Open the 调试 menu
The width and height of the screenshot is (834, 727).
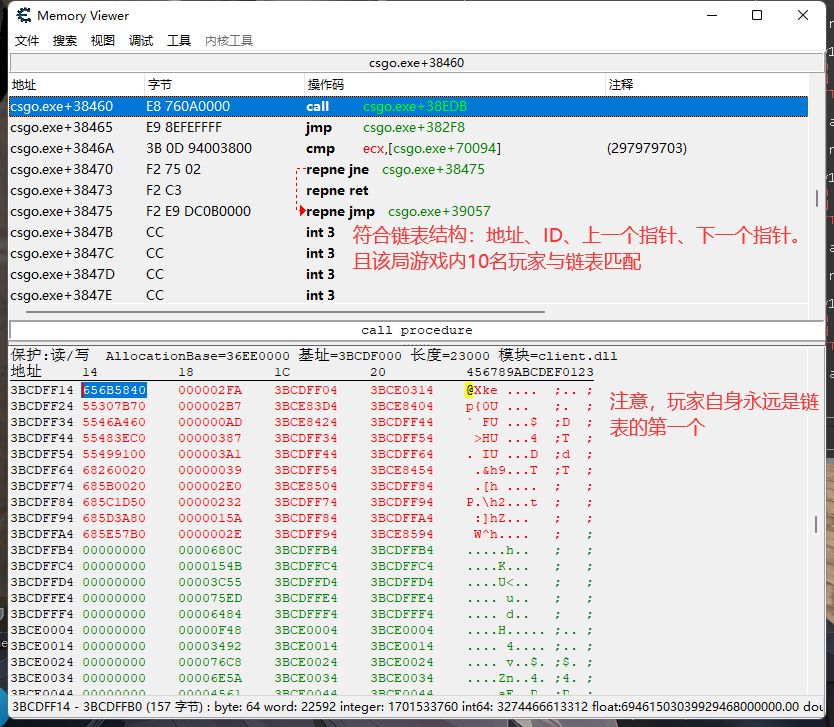coord(141,41)
